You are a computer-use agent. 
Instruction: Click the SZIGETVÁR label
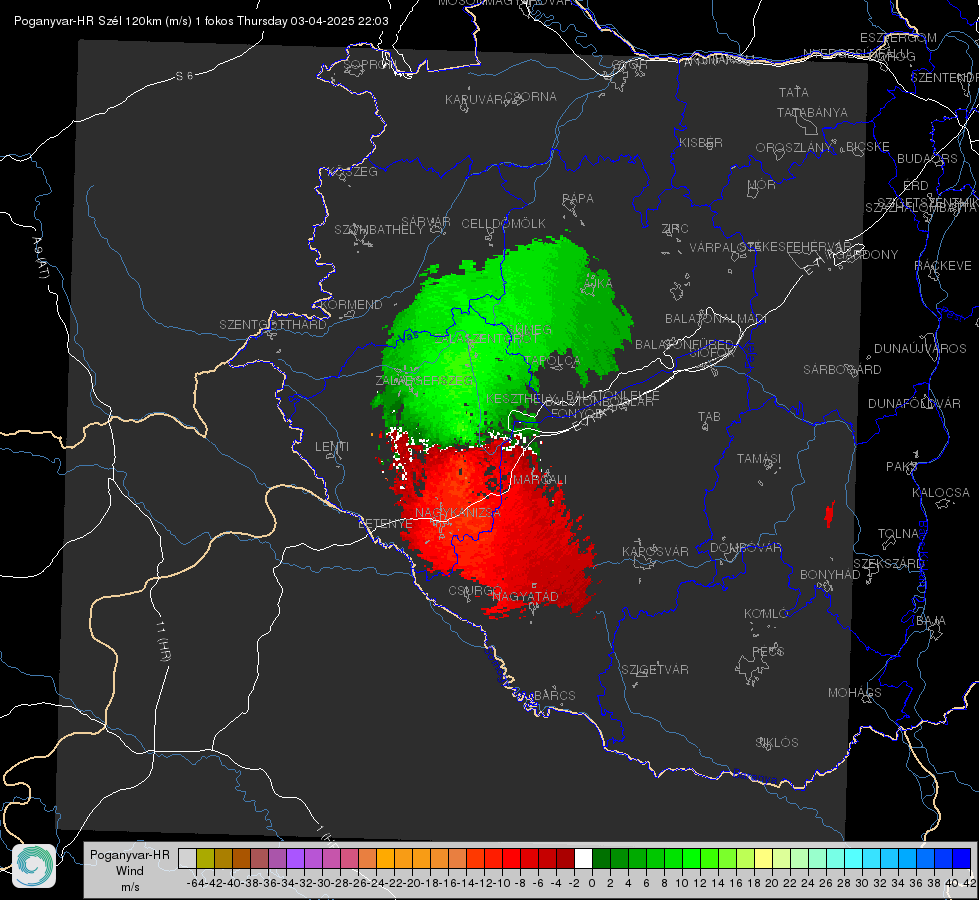(x=655, y=670)
